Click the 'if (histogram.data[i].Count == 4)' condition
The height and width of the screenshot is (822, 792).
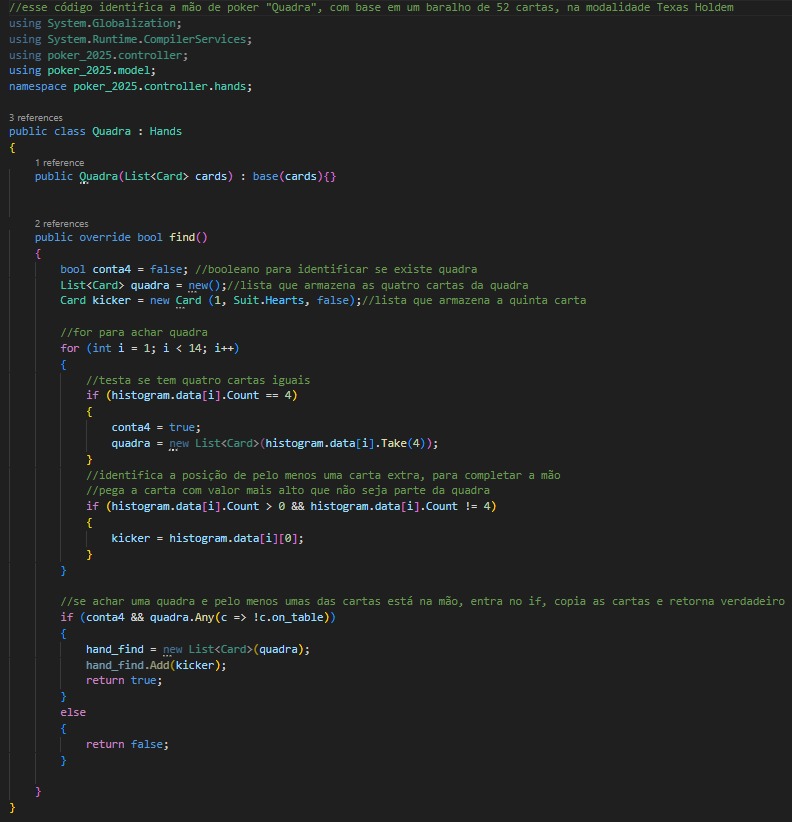pos(191,395)
